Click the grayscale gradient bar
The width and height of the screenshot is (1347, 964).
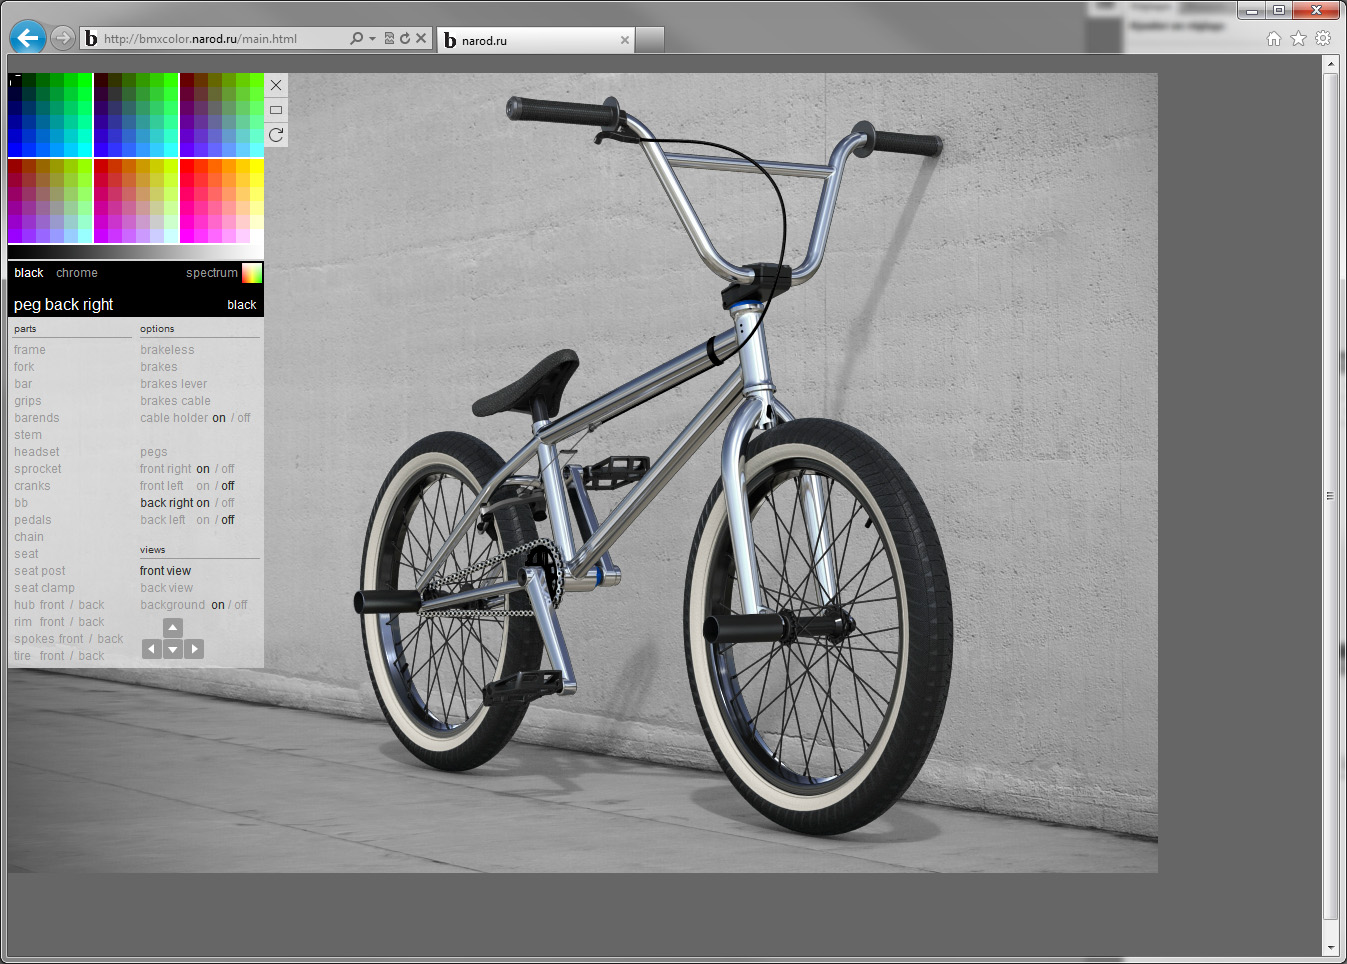(x=130, y=252)
